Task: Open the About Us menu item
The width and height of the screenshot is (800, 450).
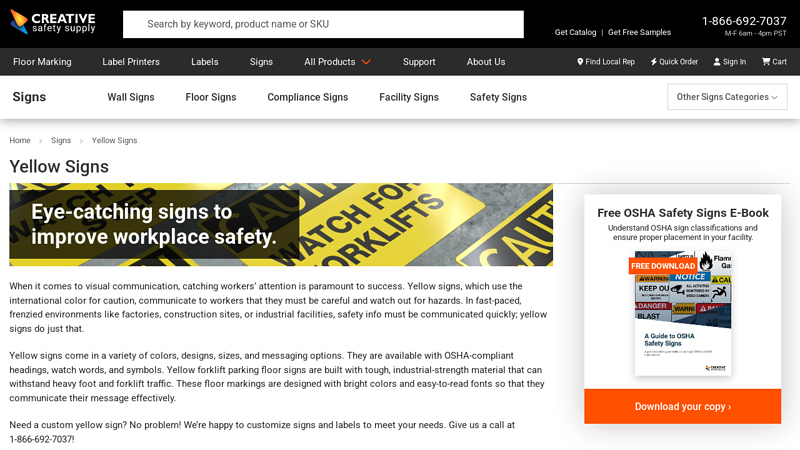Action: pyautogui.click(x=486, y=62)
